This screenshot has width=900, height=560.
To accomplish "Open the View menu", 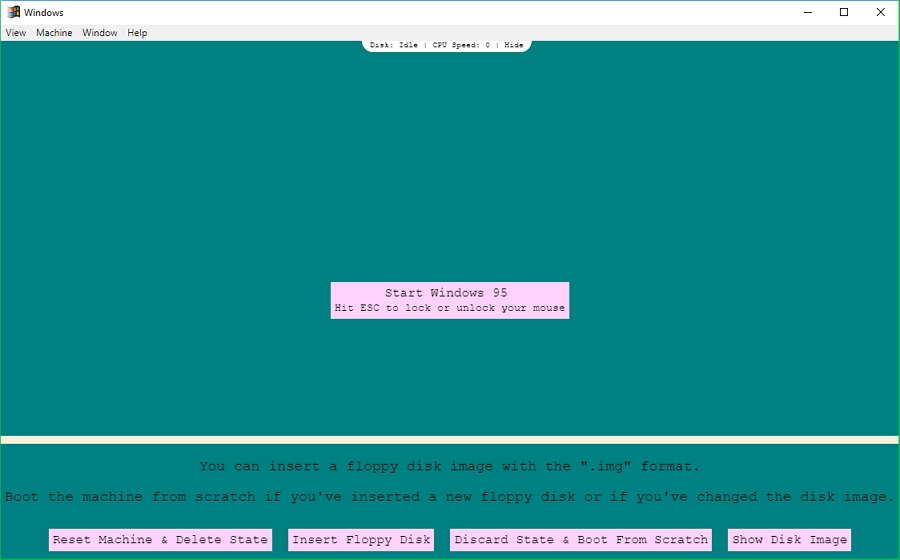I will (15, 33).
